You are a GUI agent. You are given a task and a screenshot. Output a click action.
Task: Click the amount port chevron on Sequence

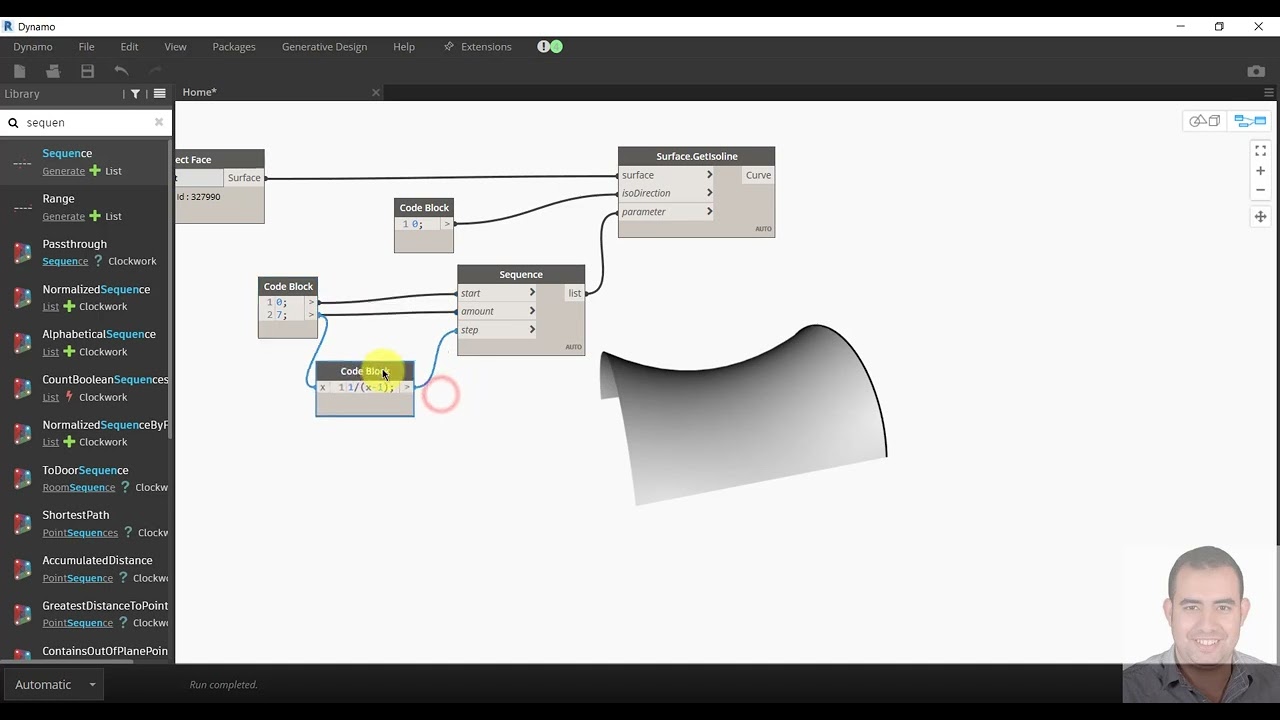tap(532, 311)
